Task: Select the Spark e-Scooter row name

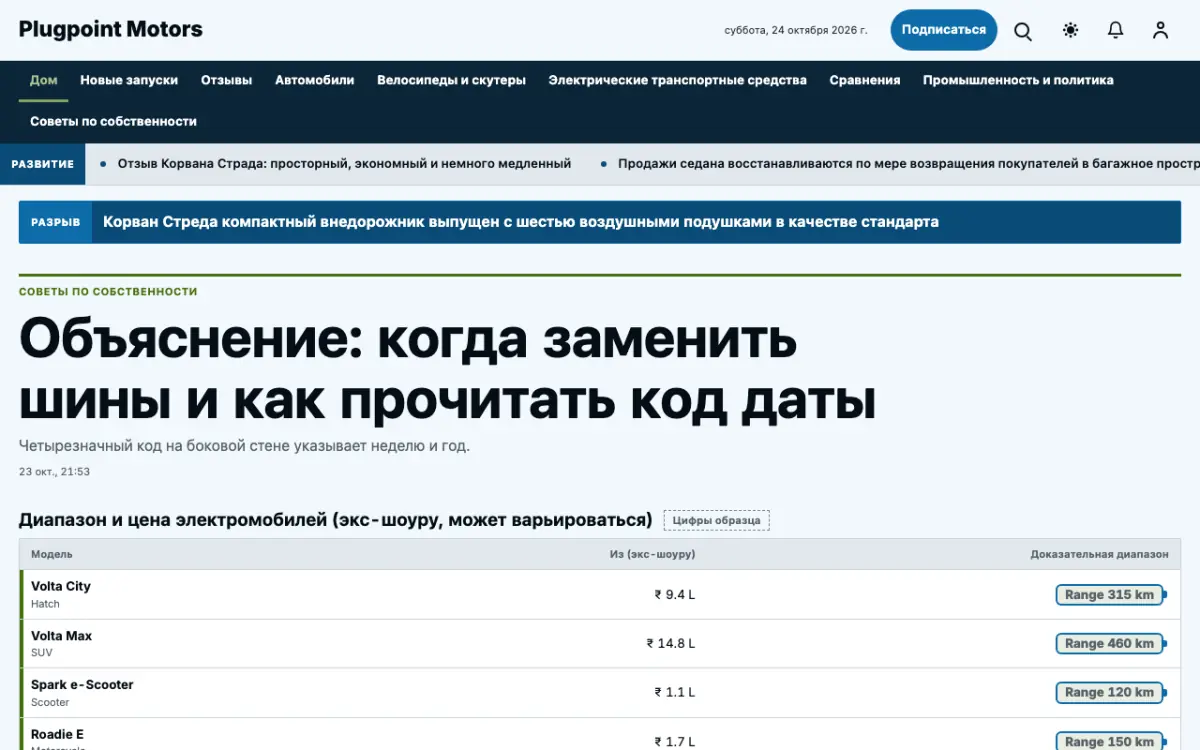Action: click(82, 685)
